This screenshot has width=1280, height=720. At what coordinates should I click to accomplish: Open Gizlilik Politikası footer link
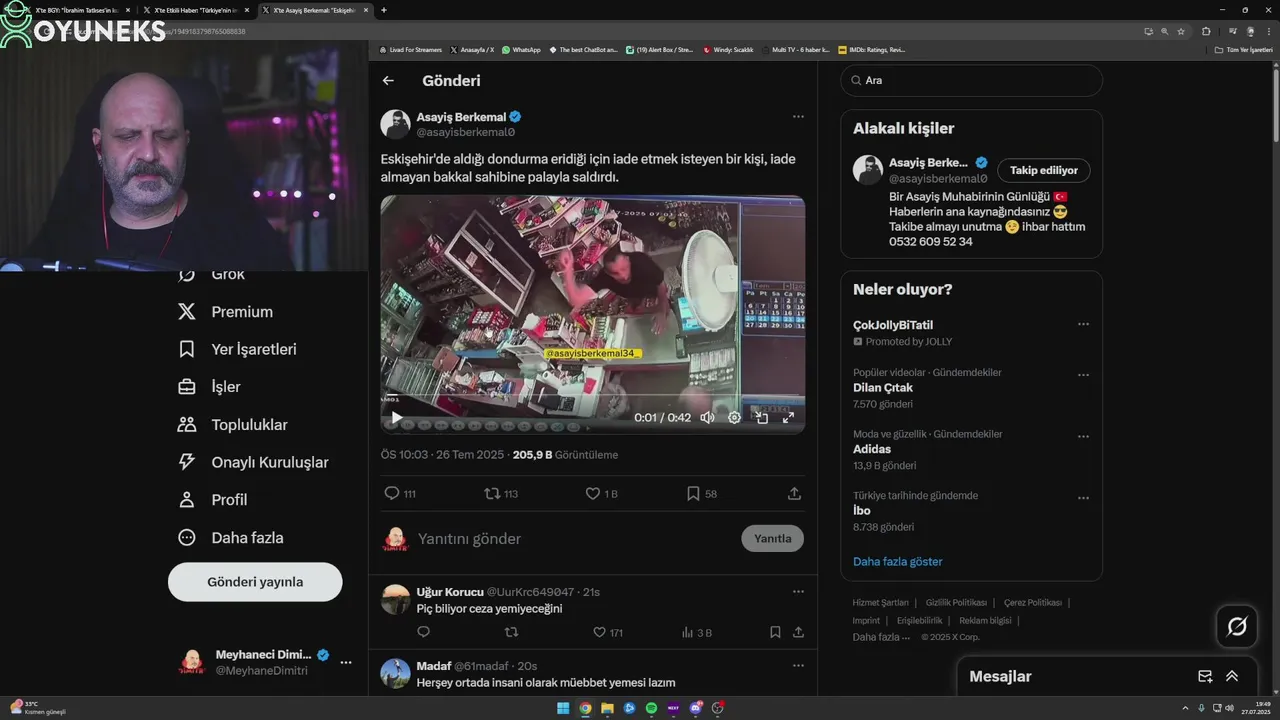(x=956, y=603)
